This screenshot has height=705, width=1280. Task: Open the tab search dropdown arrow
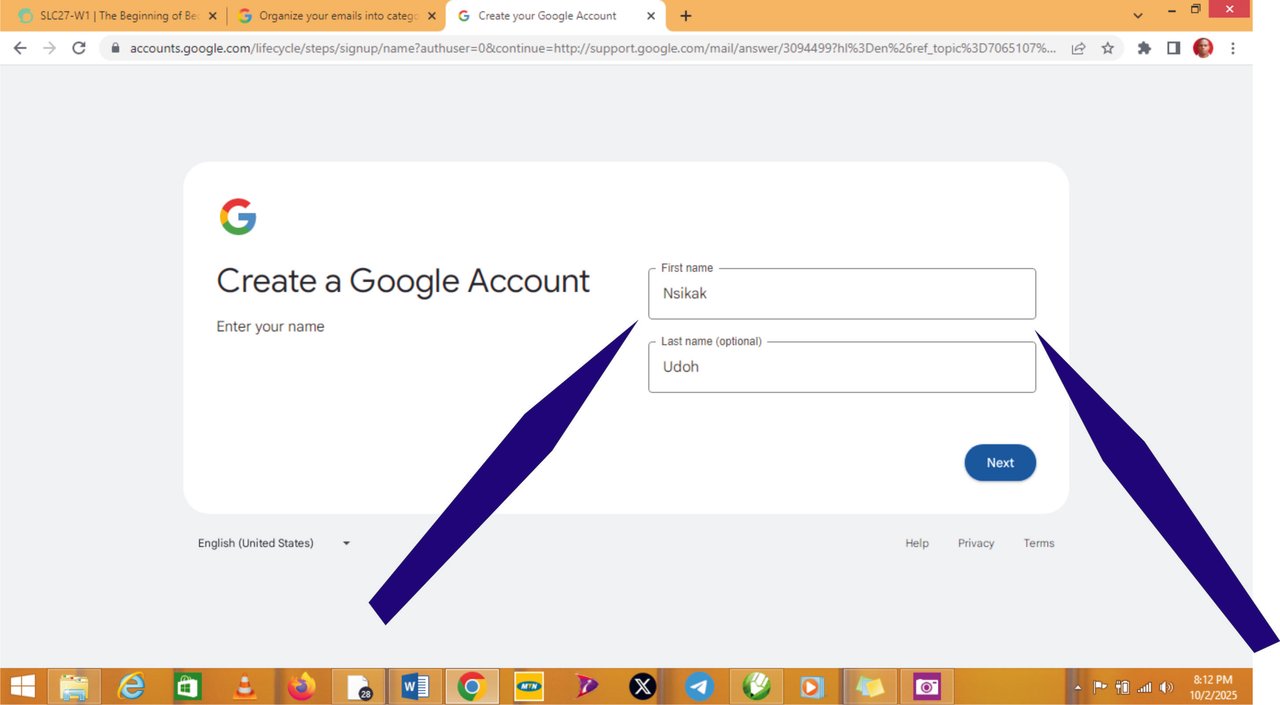click(1138, 16)
